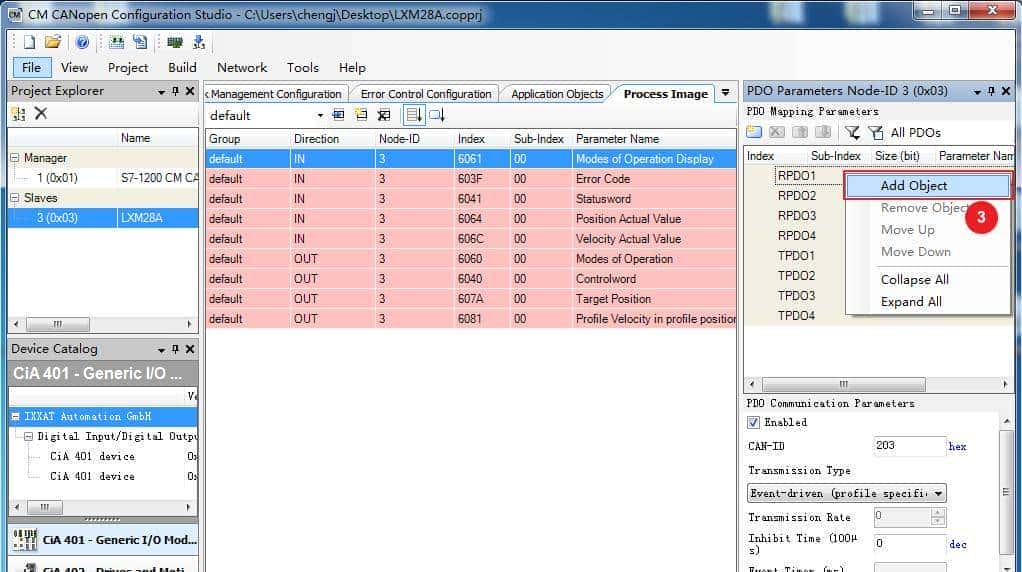1022x572 pixels.
Task: Switch to Application Objects tab
Action: tap(557, 94)
